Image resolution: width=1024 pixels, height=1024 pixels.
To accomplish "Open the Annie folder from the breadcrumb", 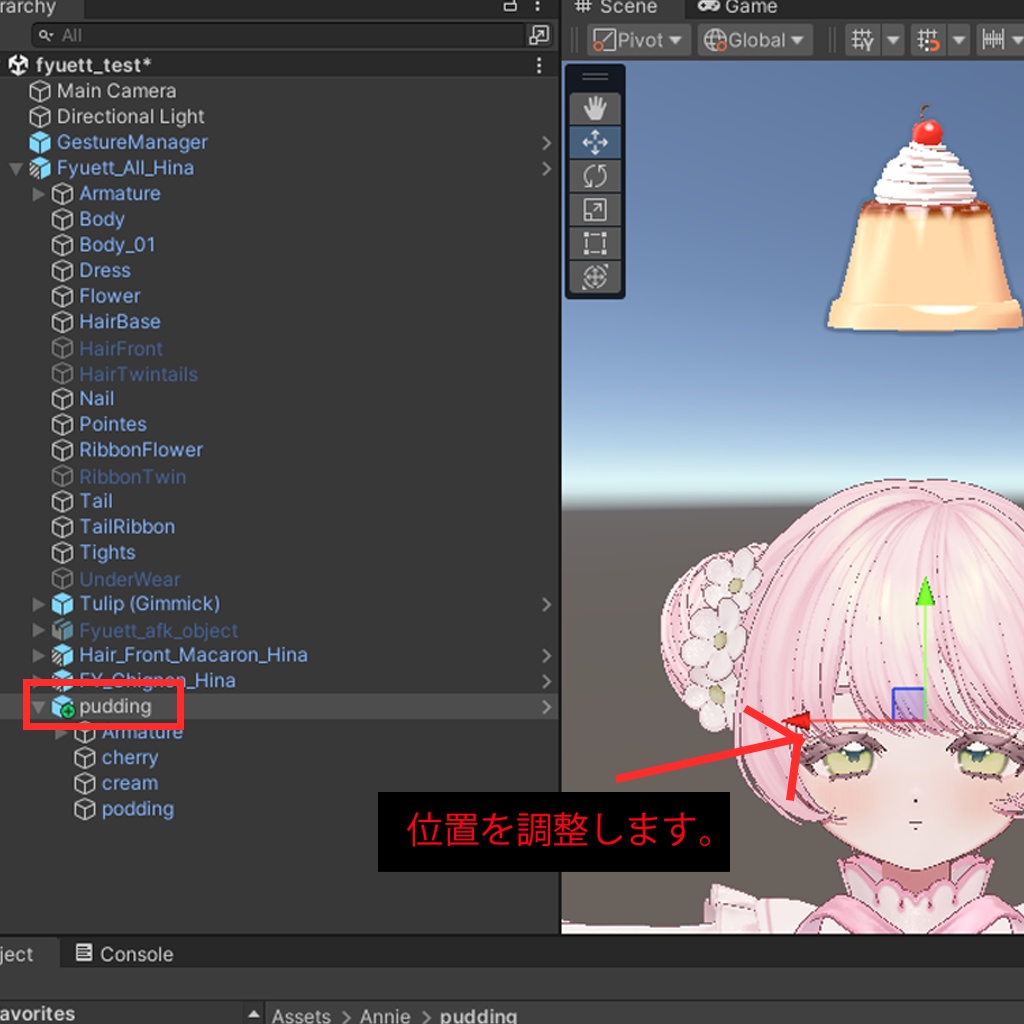I will click(385, 1015).
